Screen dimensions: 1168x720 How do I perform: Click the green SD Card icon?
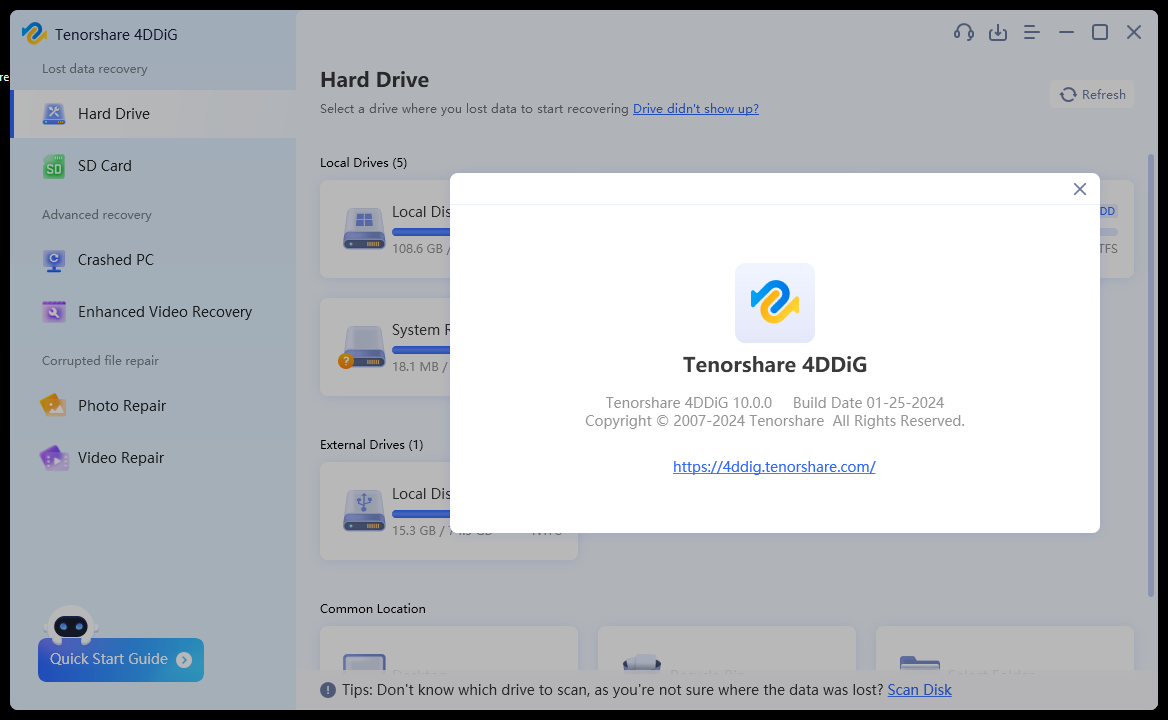pyautogui.click(x=54, y=167)
